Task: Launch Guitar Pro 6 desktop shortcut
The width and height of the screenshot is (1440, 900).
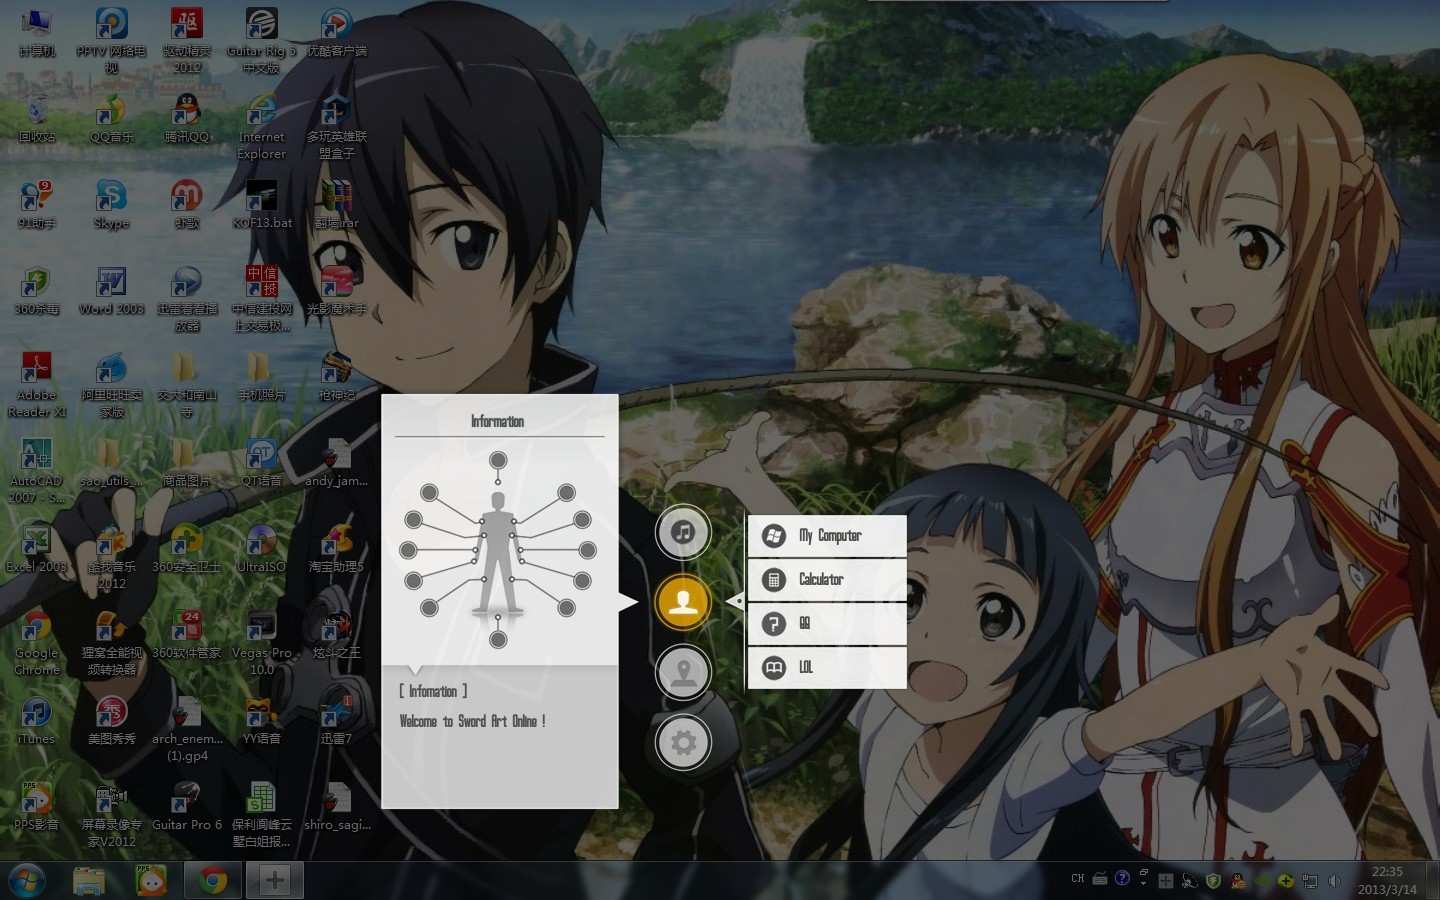Action: pyautogui.click(x=186, y=807)
